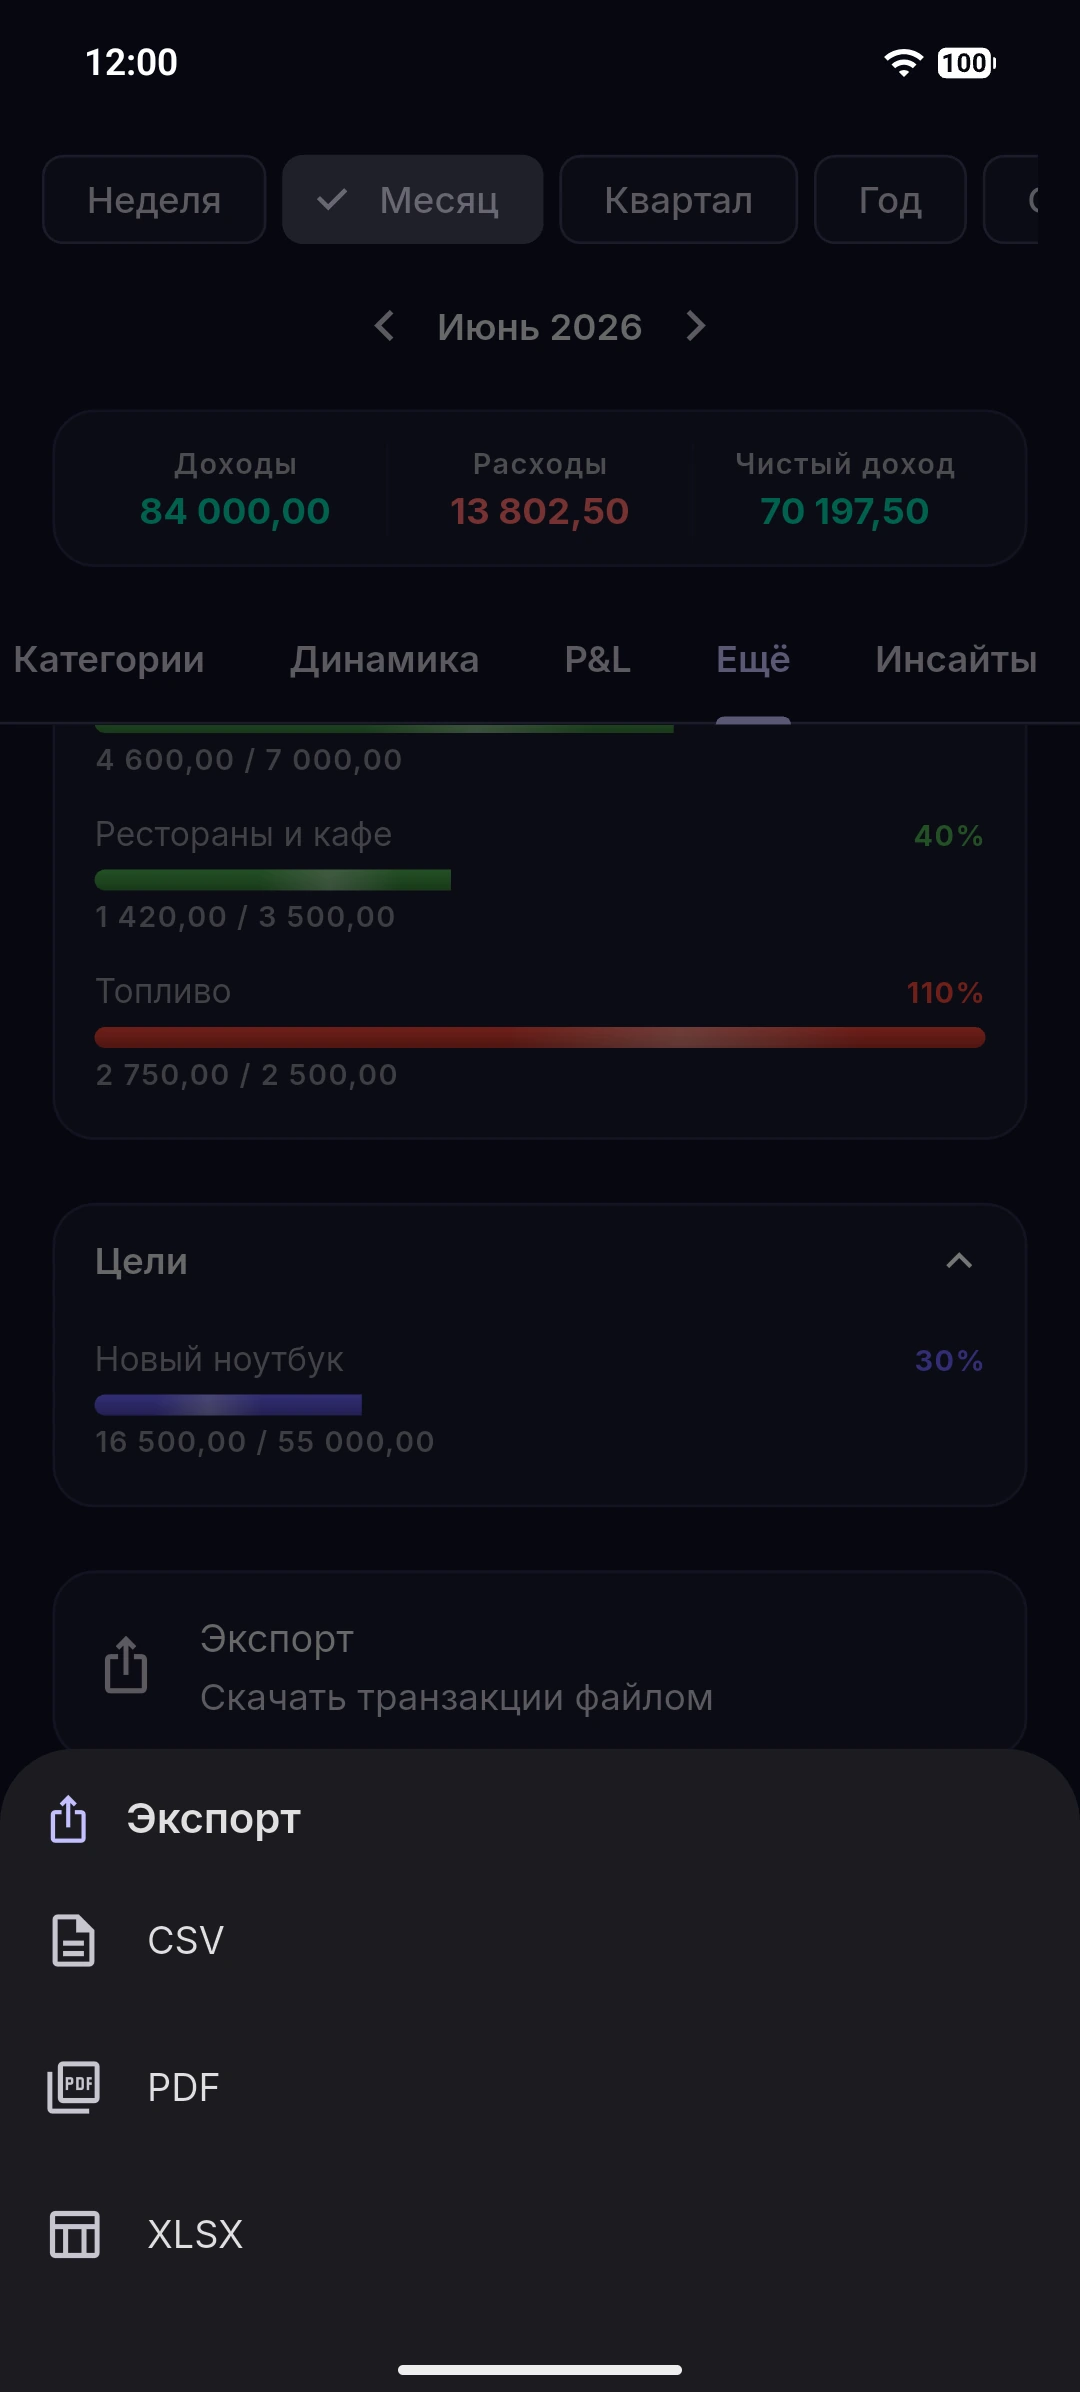
Task: Open the Динамика tab
Action: click(385, 660)
